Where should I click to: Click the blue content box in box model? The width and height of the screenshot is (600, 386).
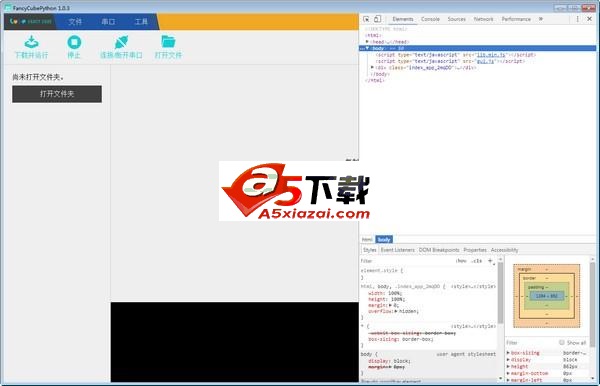[x=547, y=296]
